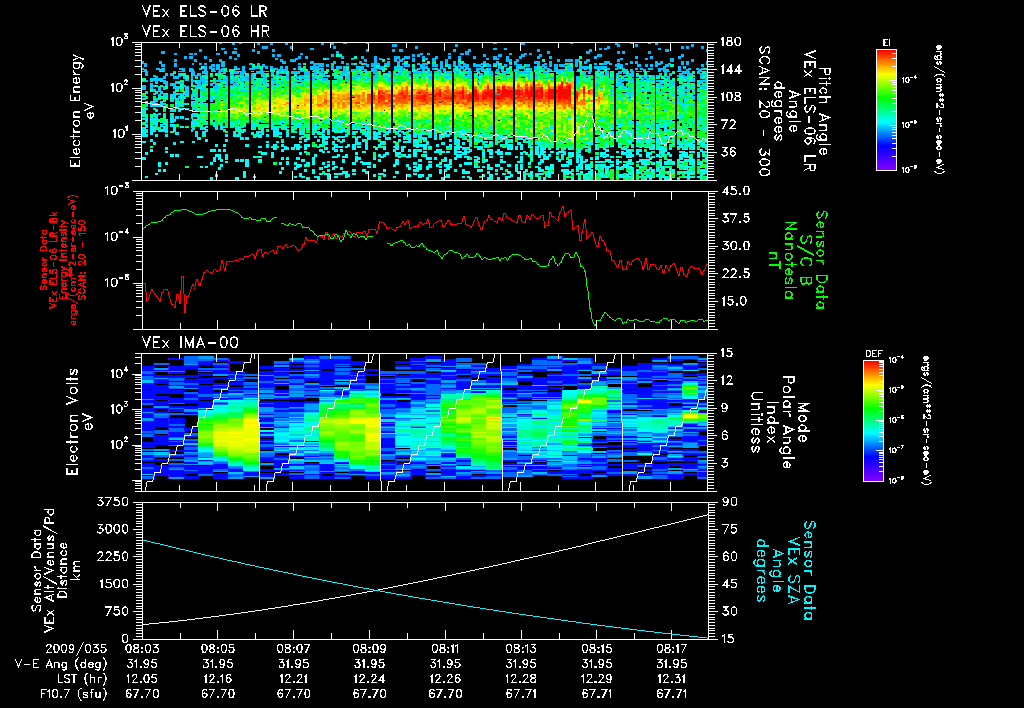This screenshot has width=1024, height=708.
Task: Click the LST value 12.16
Action: click(217, 679)
